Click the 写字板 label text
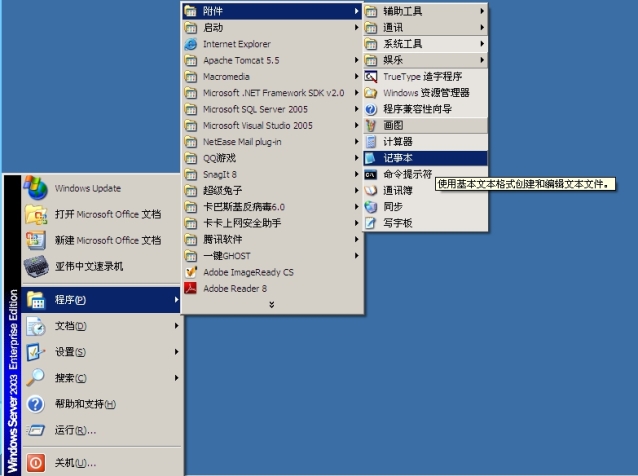The width and height of the screenshot is (638, 476). point(398,223)
